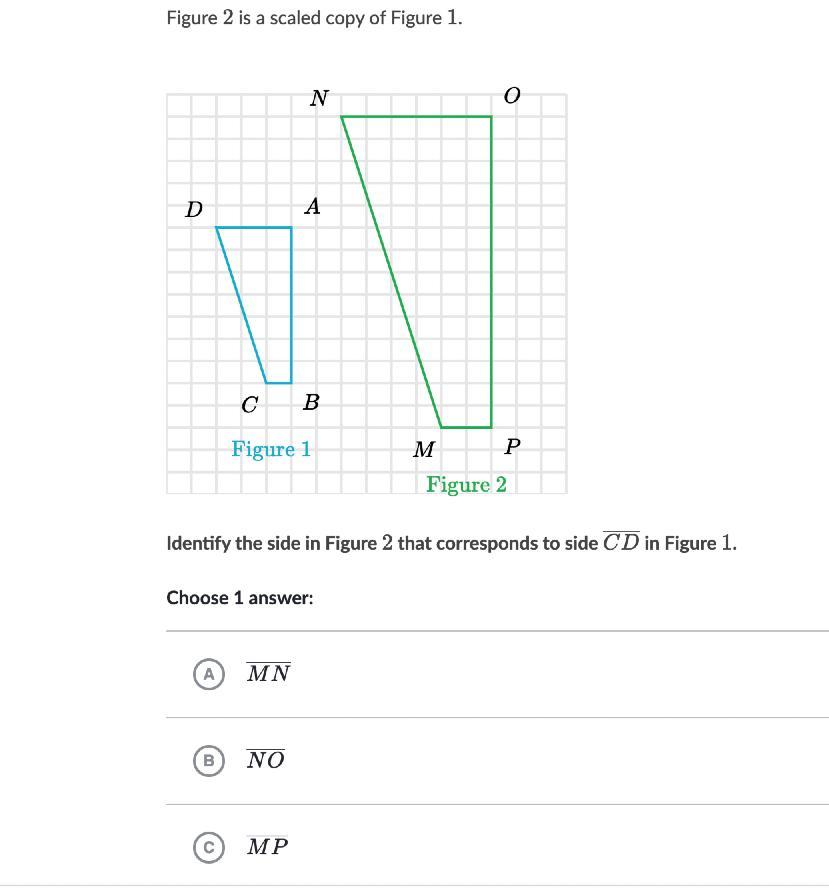Click the NO answer text

click(266, 760)
